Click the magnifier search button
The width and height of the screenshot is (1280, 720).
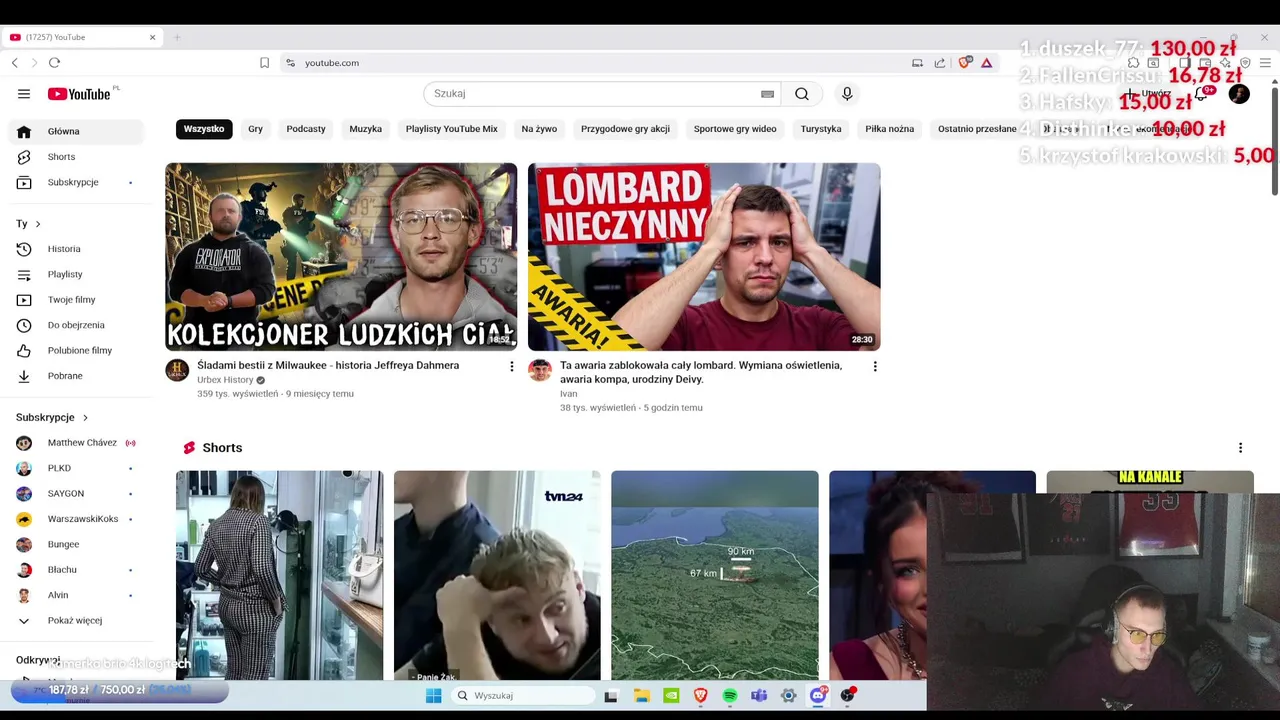[x=802, y=94]
